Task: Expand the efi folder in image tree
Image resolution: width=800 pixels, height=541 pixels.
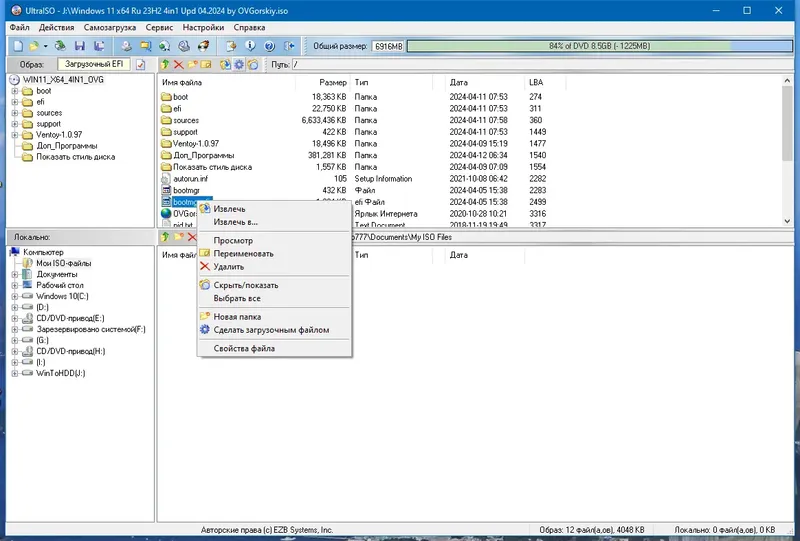Action: click(15, 102)
